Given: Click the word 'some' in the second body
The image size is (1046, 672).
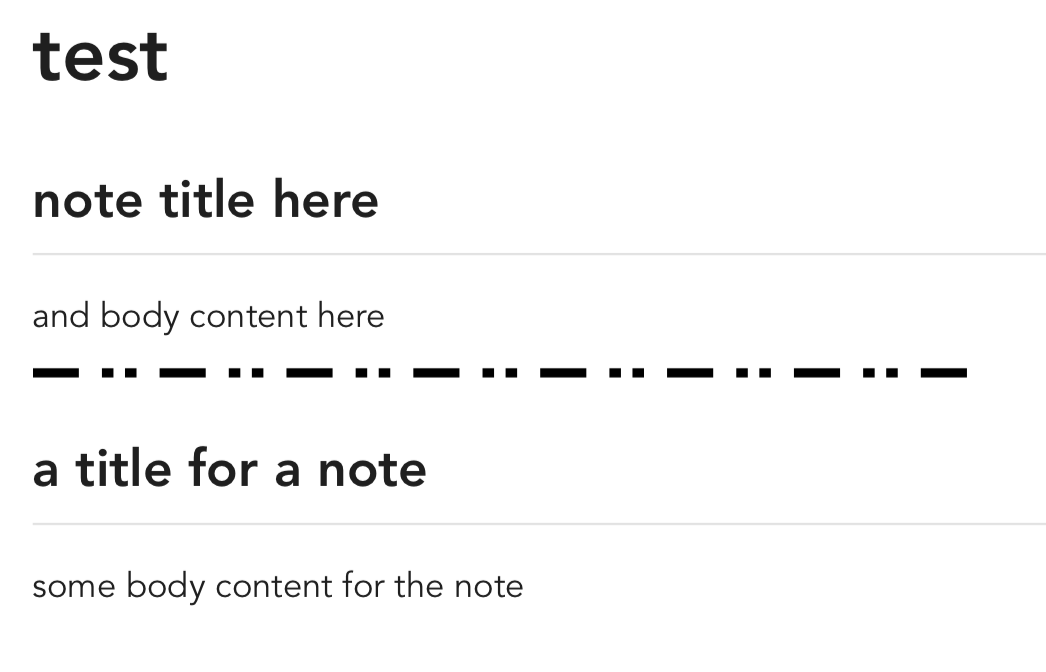Looking at the screenshot, I should click(x=73, y=588).
